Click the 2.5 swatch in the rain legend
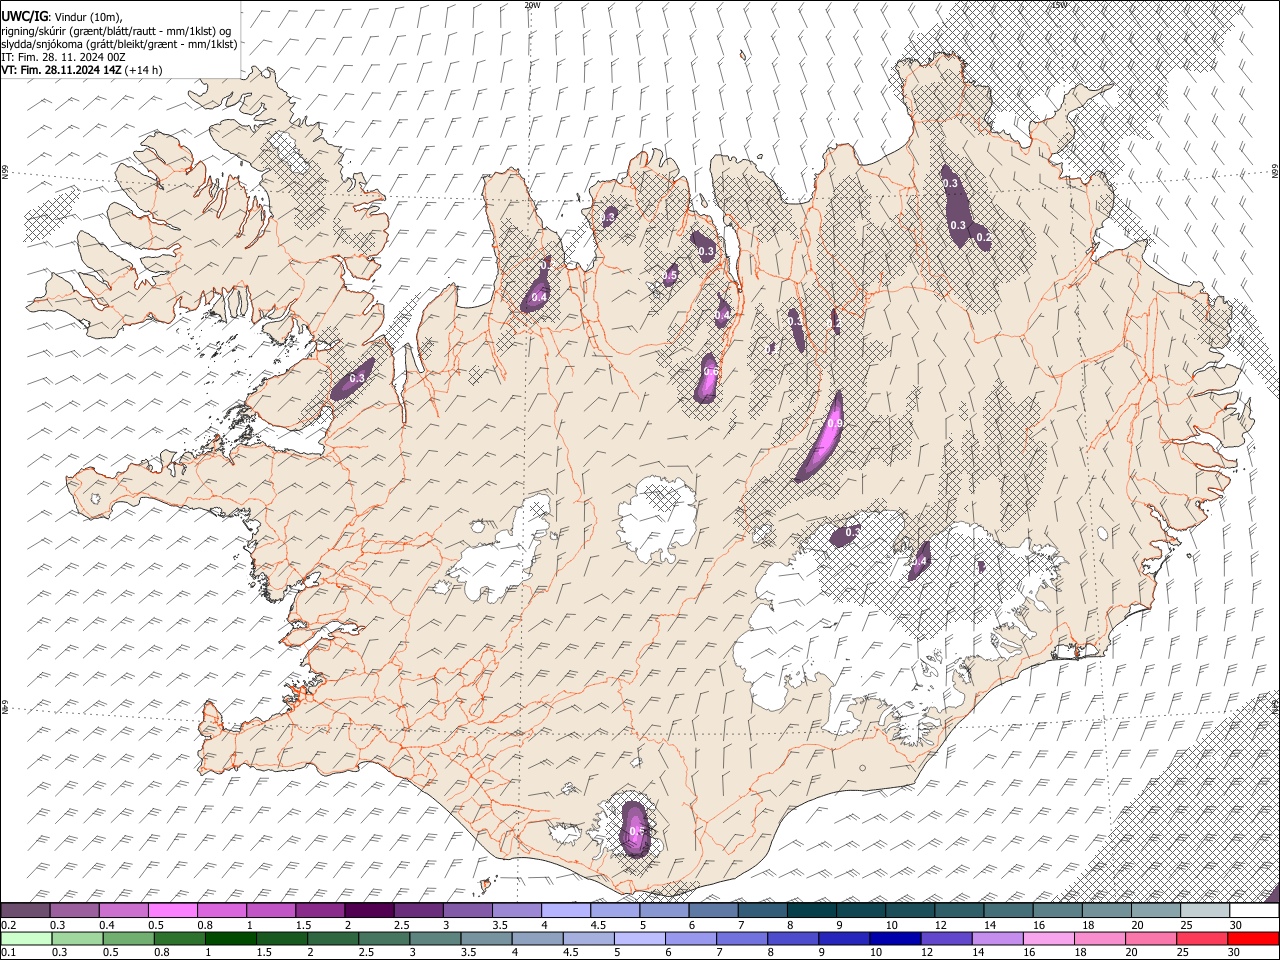The width and height of the screenshot is (1280, 960). (383, 938)
